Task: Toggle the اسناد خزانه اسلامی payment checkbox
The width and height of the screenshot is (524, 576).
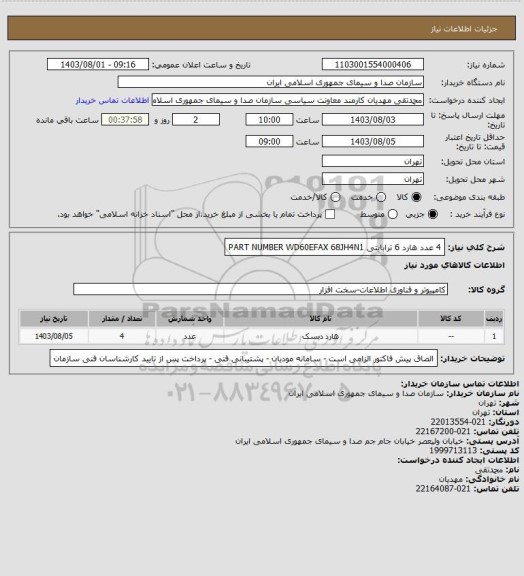Action: (x=330, y=214)
